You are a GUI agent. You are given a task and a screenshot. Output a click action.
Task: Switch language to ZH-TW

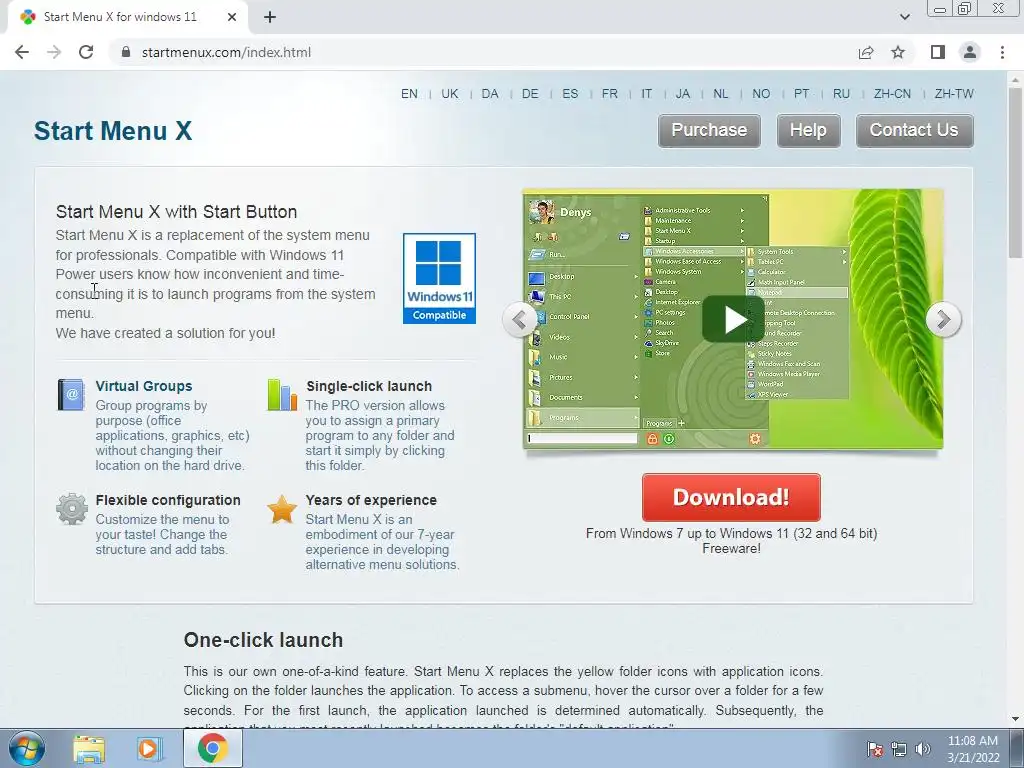tap(954, 93)
